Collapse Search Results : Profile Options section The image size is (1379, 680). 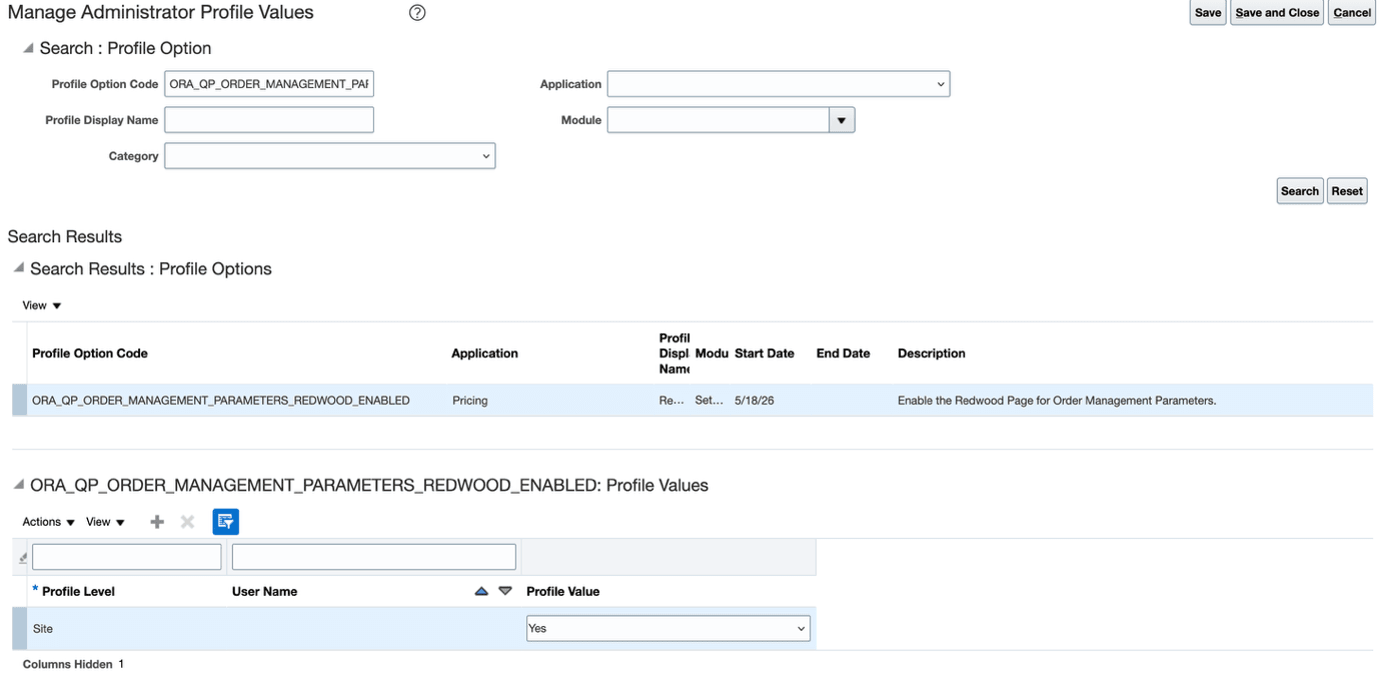pyautogui.click(x=18, y=268)
